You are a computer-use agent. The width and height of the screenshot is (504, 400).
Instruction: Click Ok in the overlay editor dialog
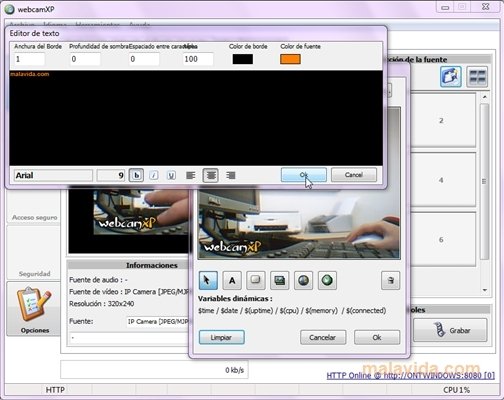pyautogui.click(x=377, y=337)
